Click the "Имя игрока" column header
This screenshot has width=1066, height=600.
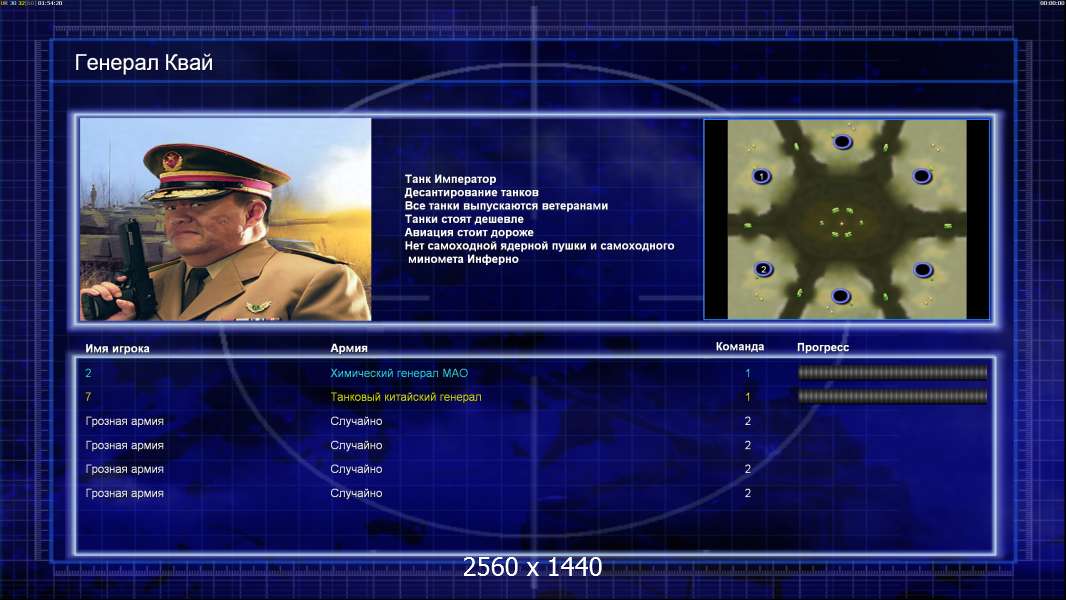[x=117, y=349]
